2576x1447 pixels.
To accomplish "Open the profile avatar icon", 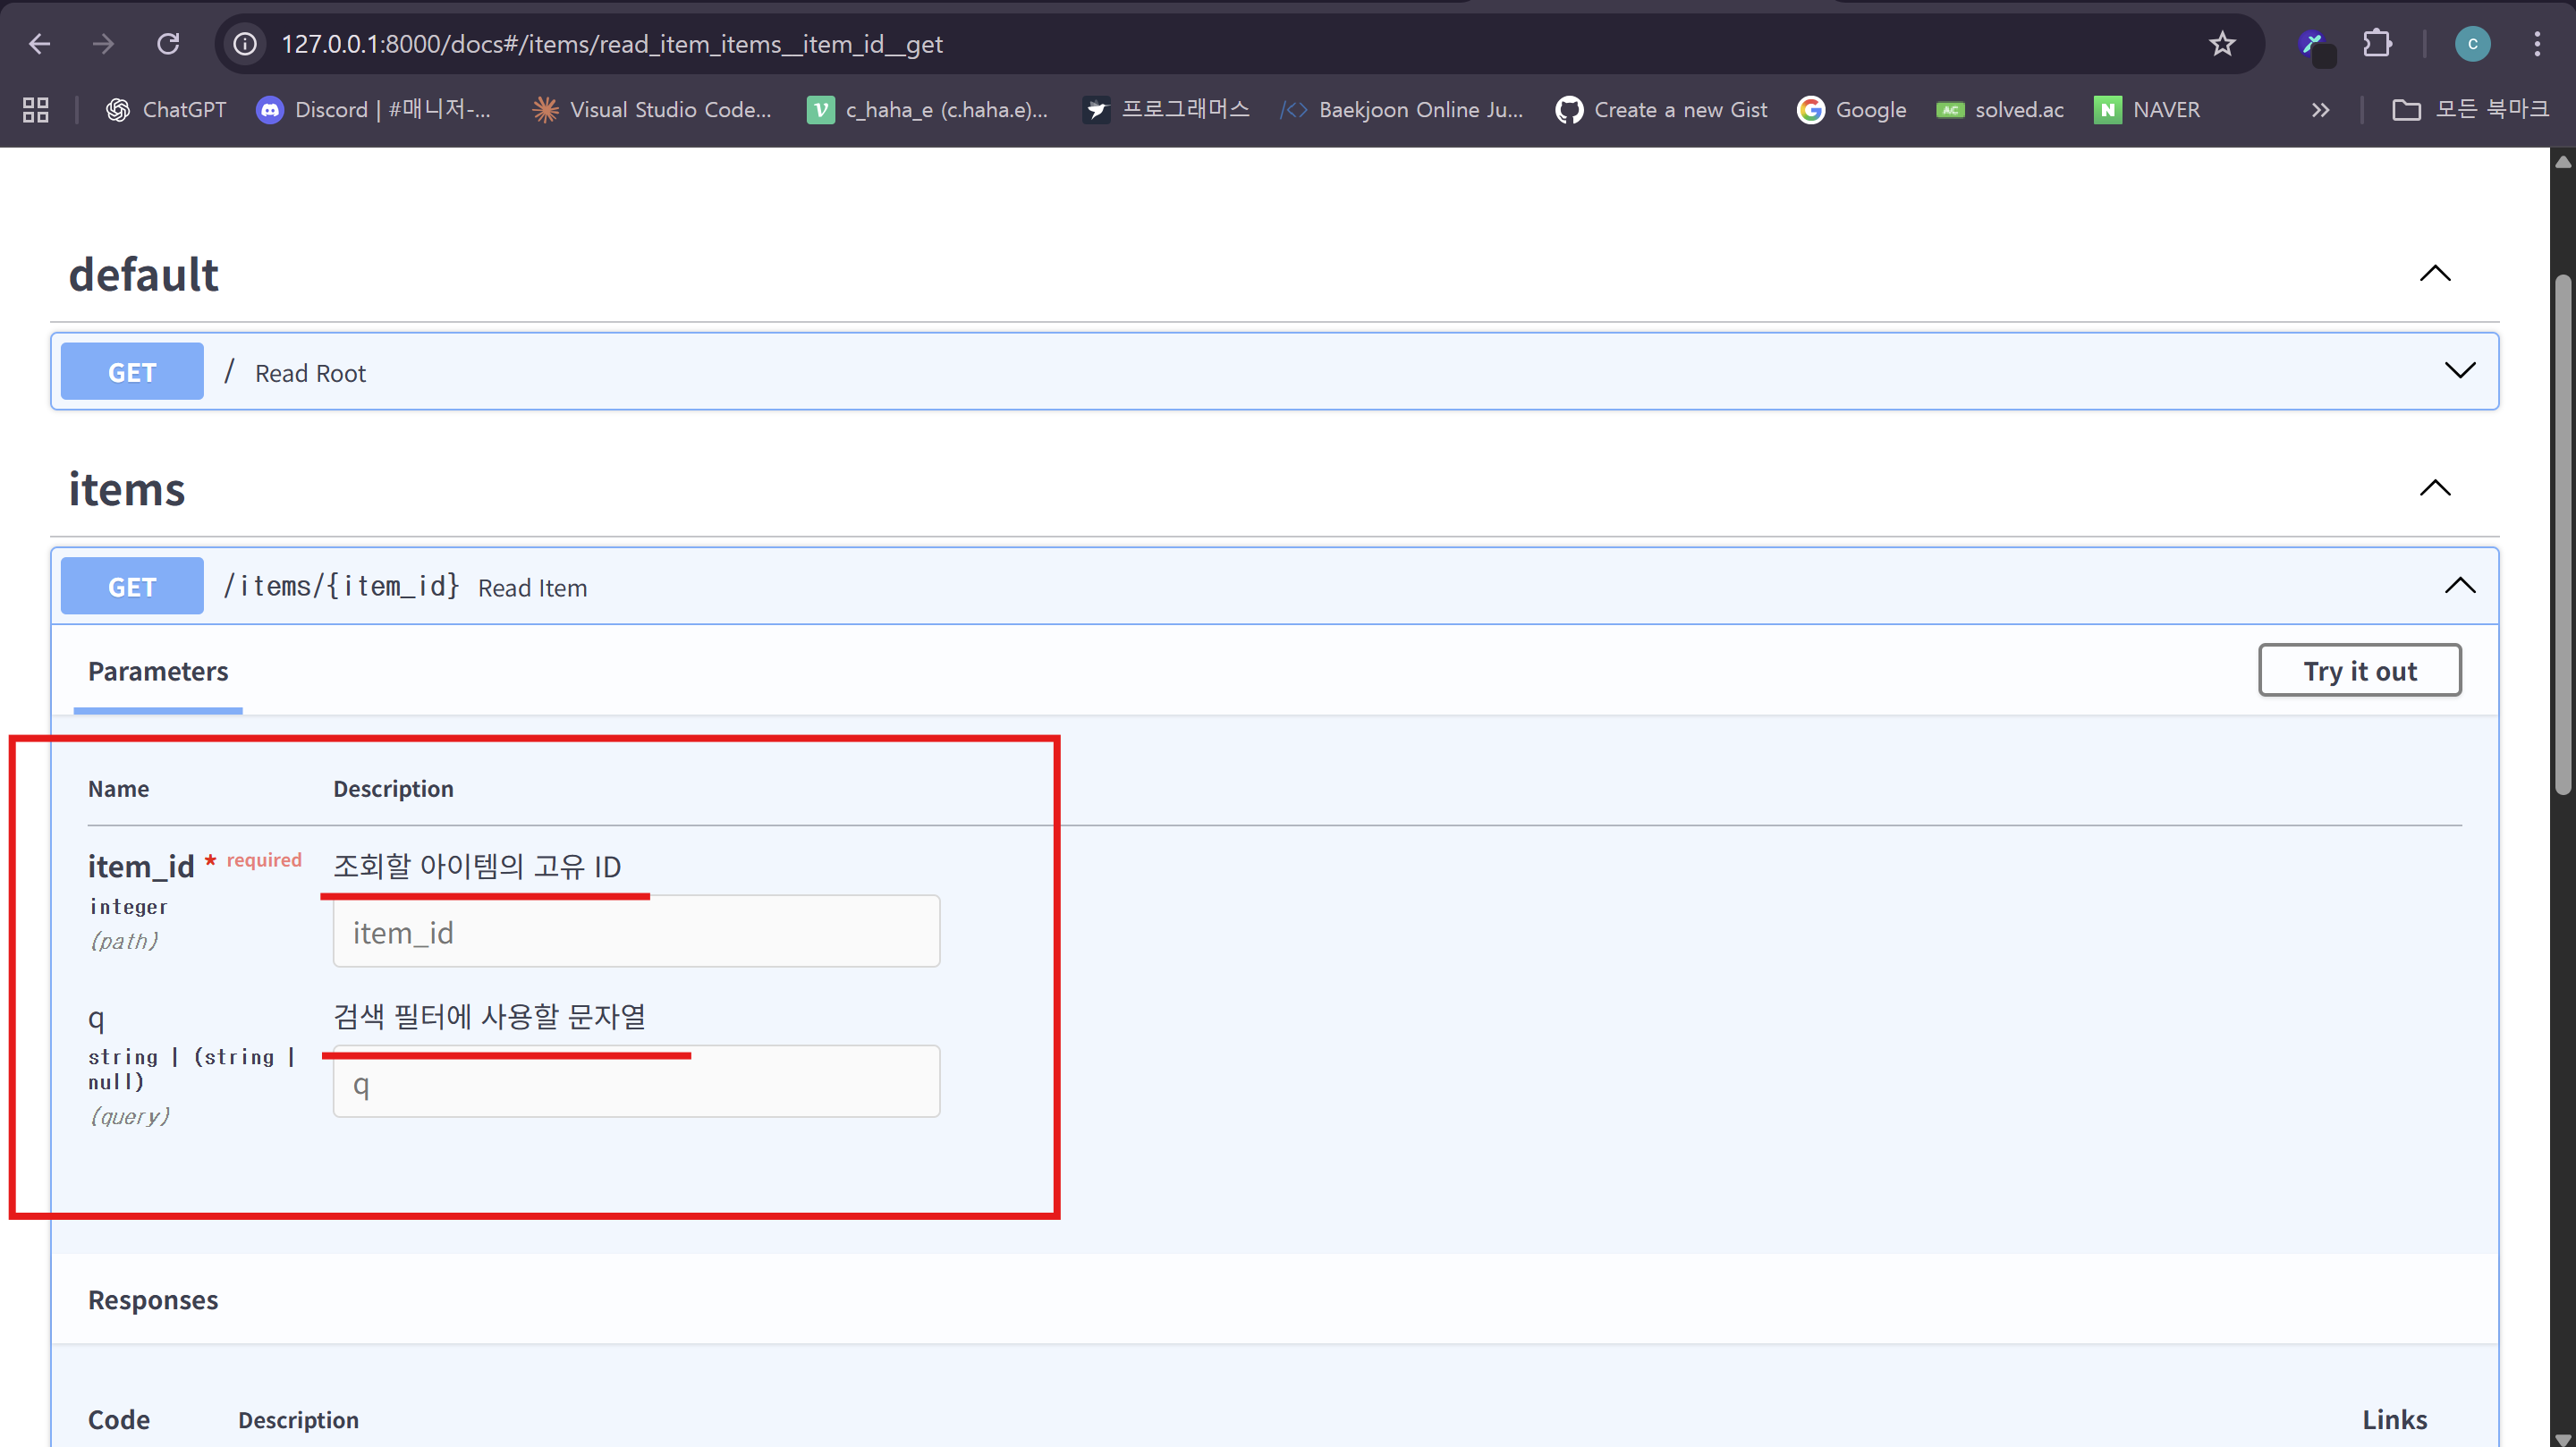I will click(2472, 44).
